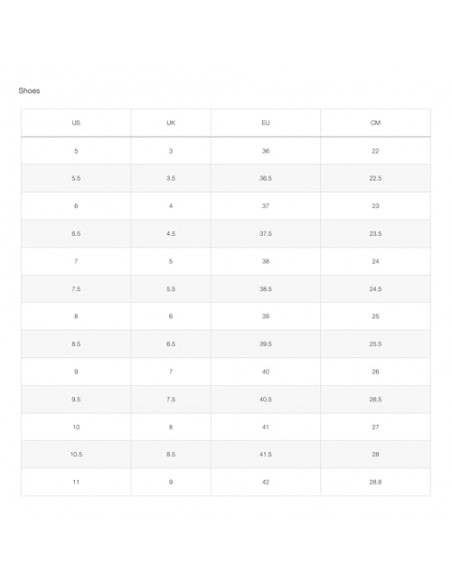This screenshot has height=584, width=452.
Task: Select UK size 9 cell
Action: (171, 482)
